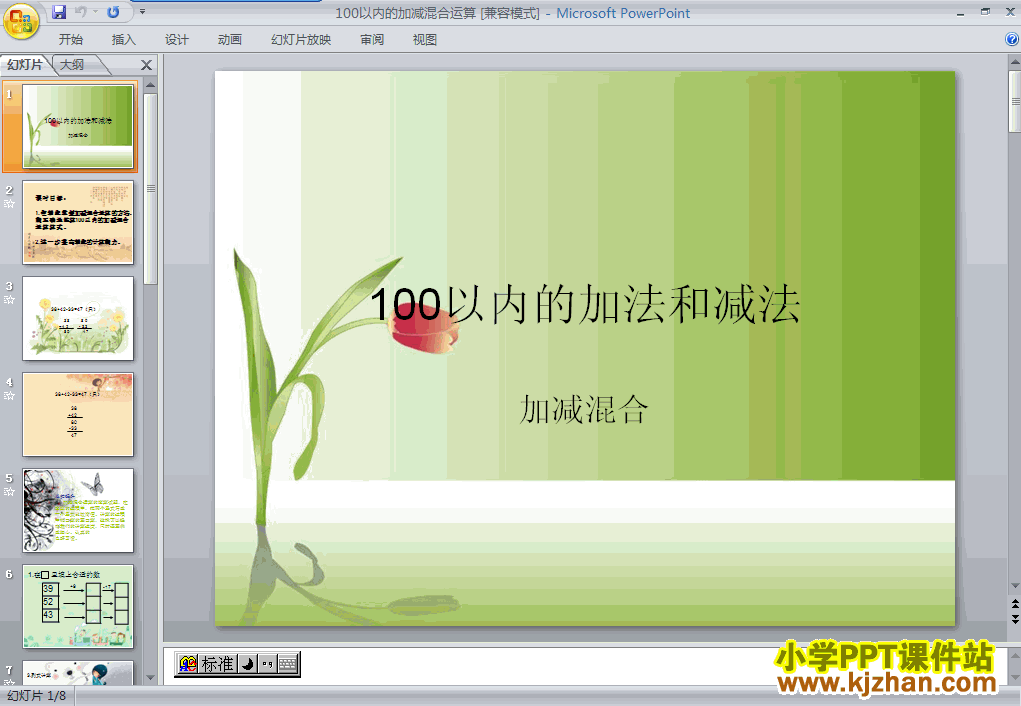1021x706 pixels.
Task: Select slide 4 thumbnail
Action: 78,414
